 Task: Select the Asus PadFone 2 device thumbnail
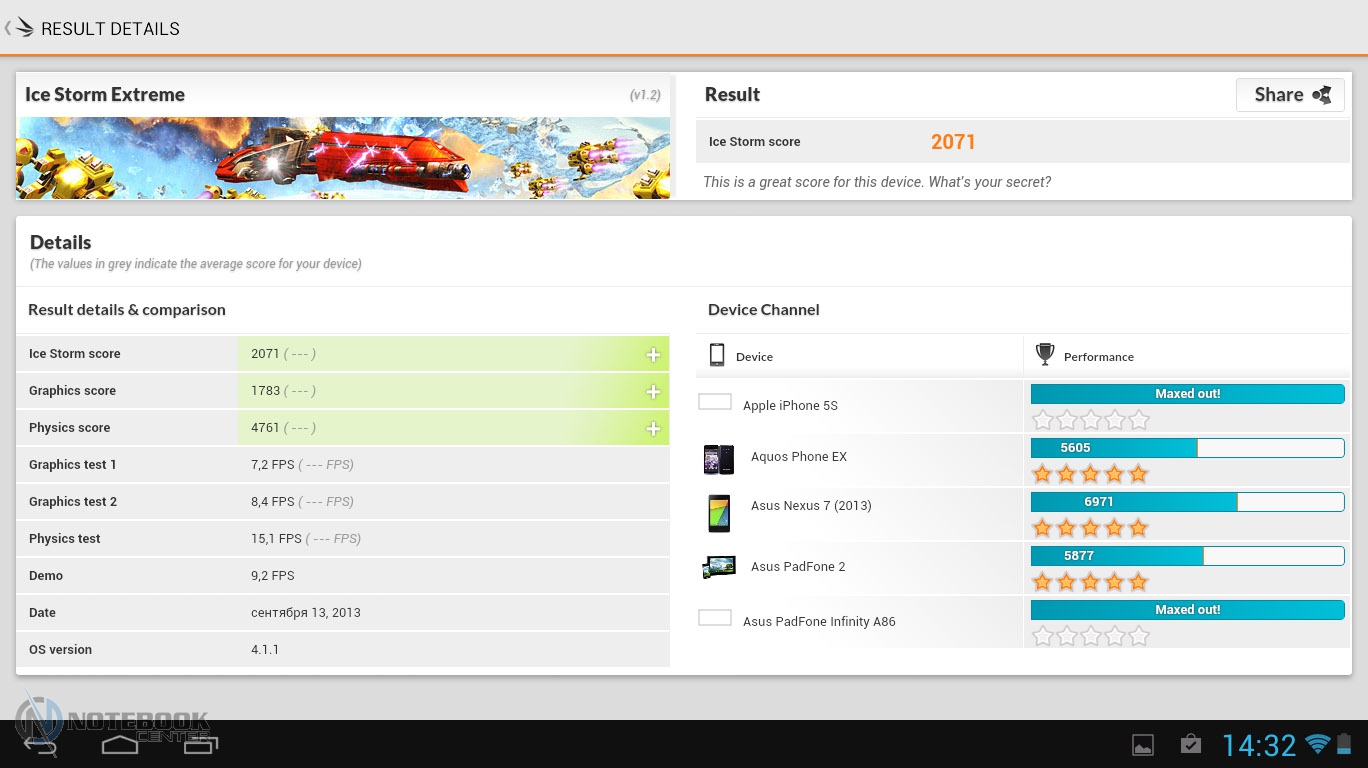click(718, 567)
